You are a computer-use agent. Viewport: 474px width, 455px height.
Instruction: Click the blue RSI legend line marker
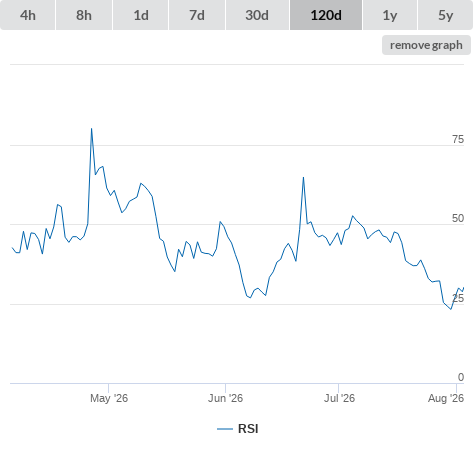[225, 429]
